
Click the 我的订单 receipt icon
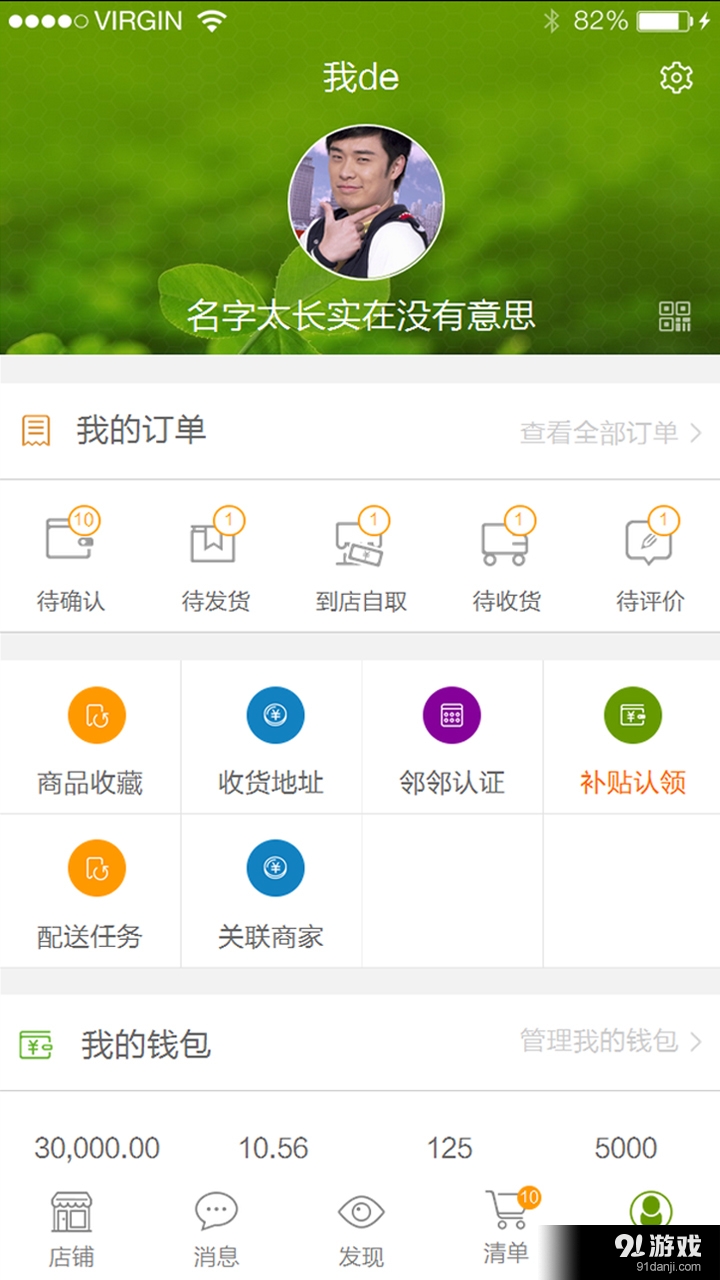click(x=36, y=431)
